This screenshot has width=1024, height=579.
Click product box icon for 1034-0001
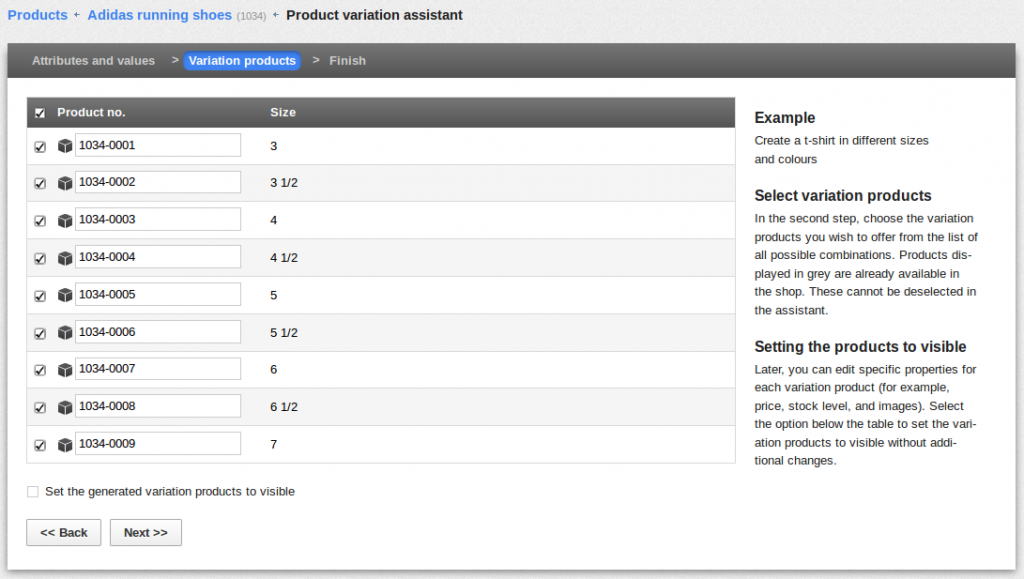[x=65, y=146]
